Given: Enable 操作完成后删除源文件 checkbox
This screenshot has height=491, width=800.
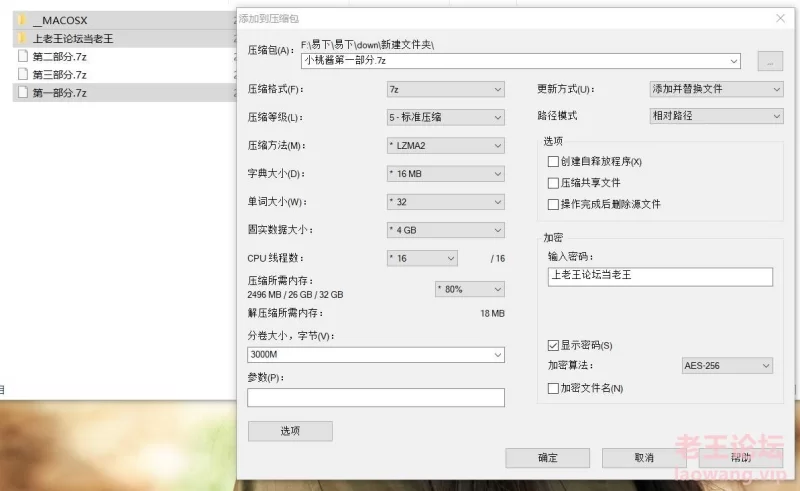Looking at the screenshot, I should tap(553, 204).
